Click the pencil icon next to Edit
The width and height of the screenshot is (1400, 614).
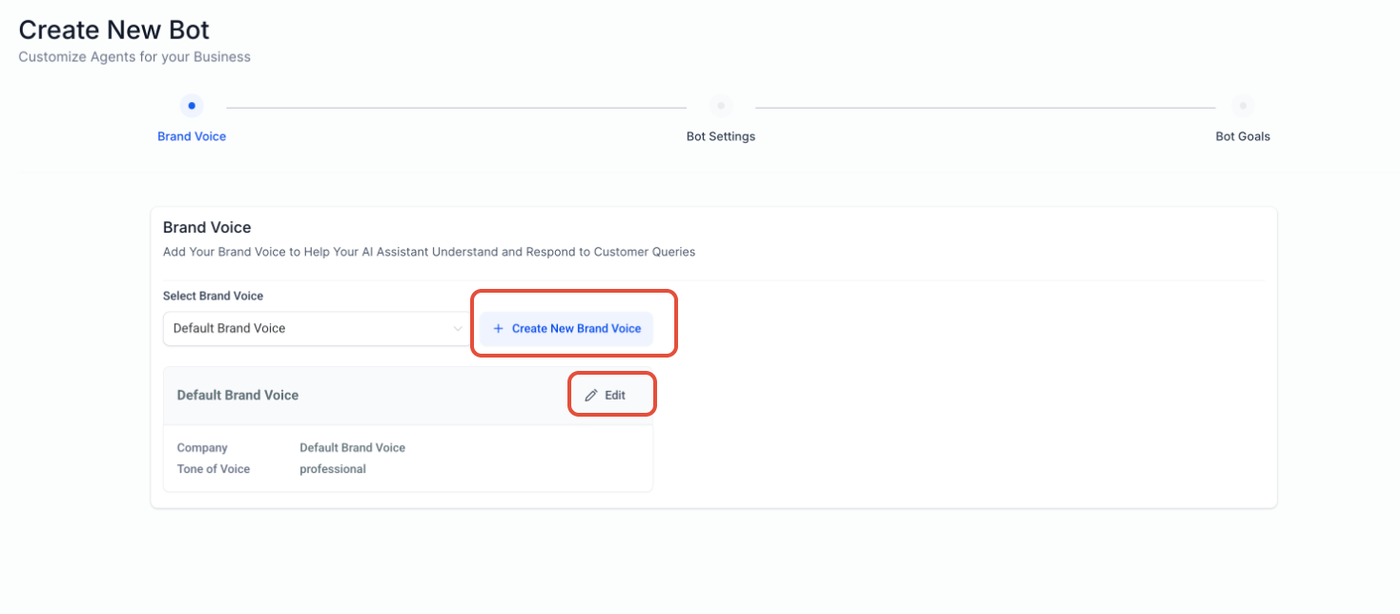(591, 395)
